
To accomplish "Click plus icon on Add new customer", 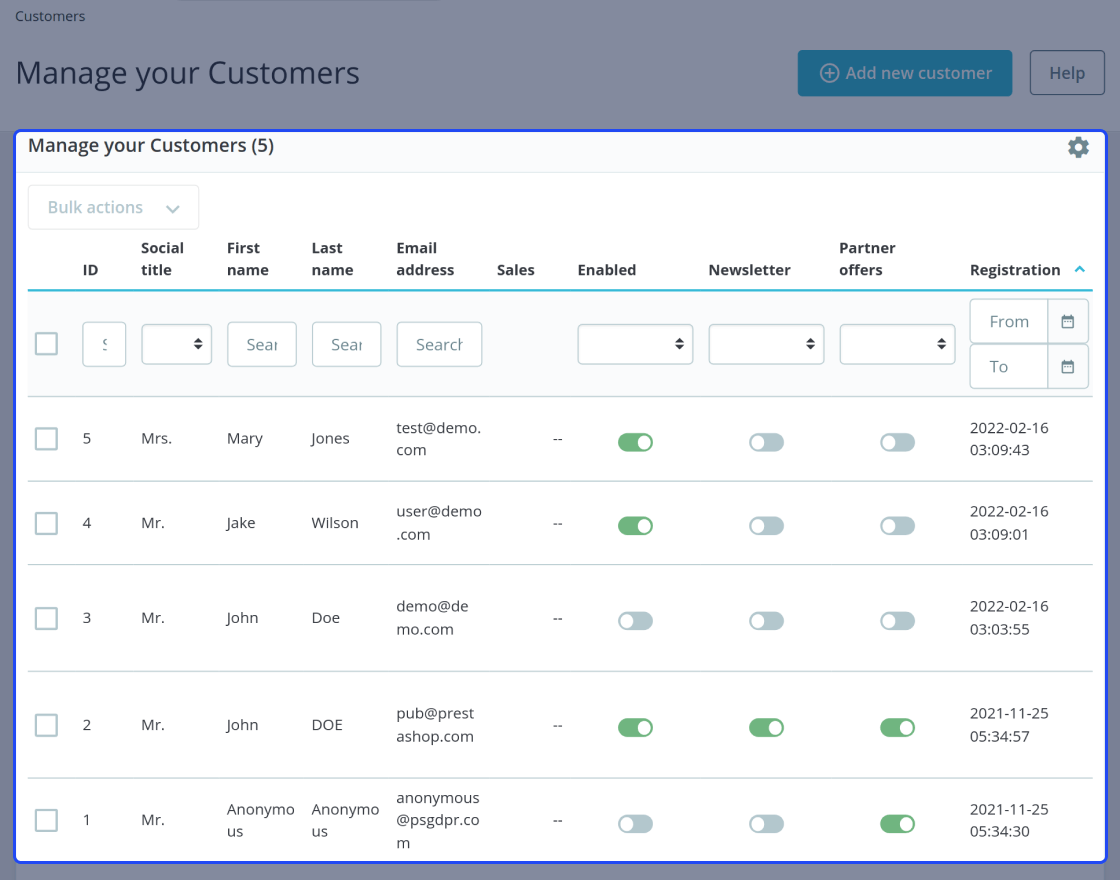I will 829,73.
